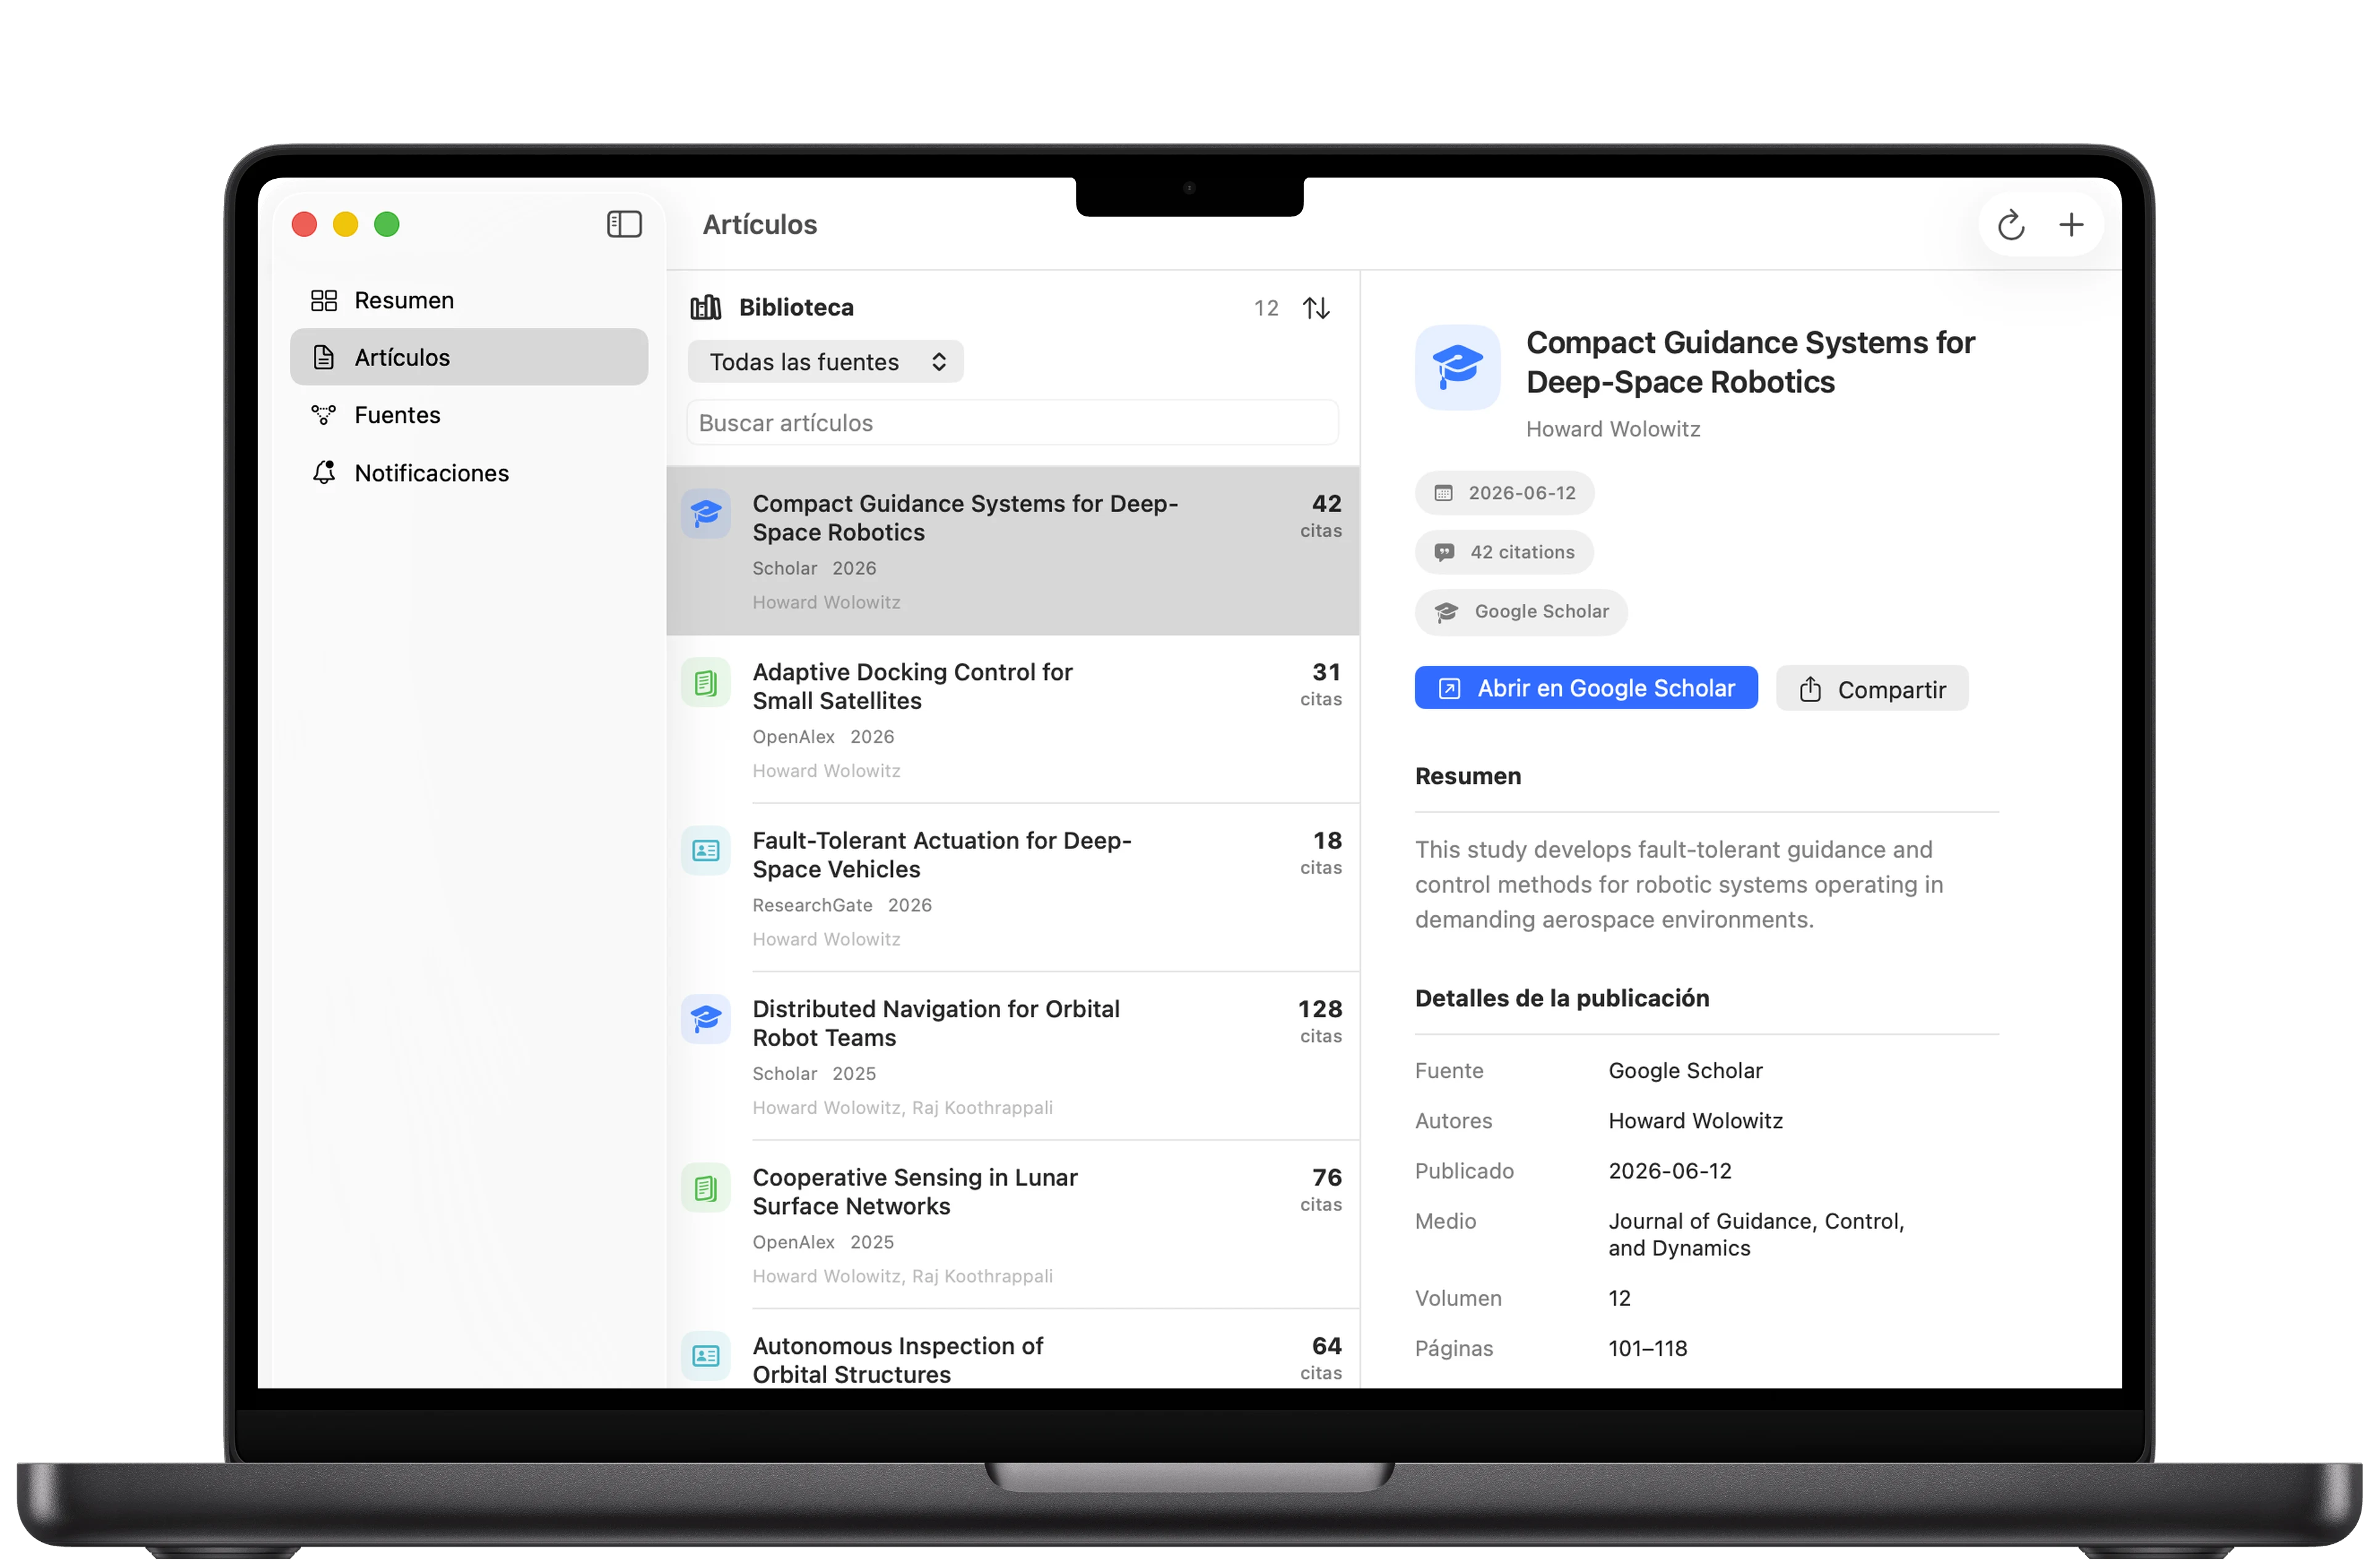Click the refresh arrow icon
The height and width of the screenshot is (1566, 2380).
click(x=2011, y=225)
